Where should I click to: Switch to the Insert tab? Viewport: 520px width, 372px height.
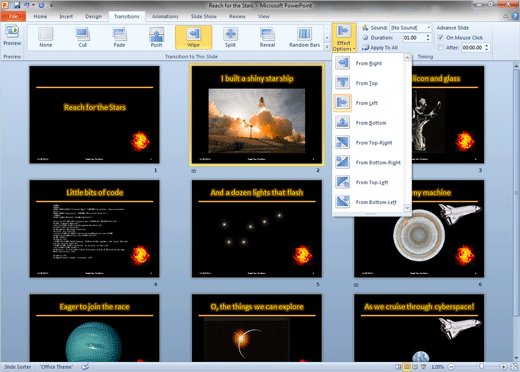66,16
